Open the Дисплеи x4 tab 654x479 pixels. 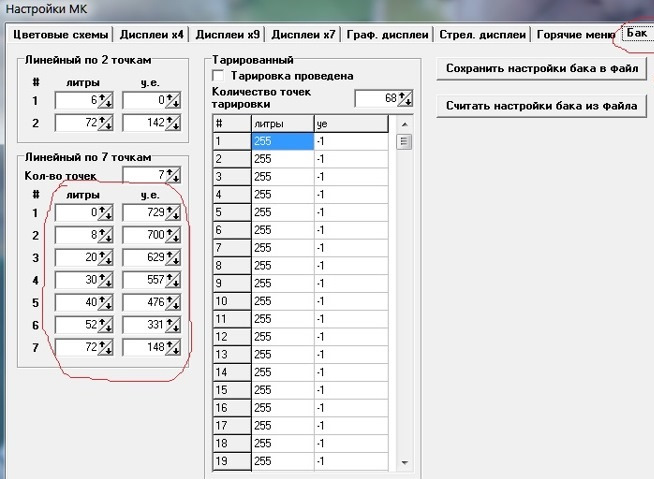coord(151,34)
